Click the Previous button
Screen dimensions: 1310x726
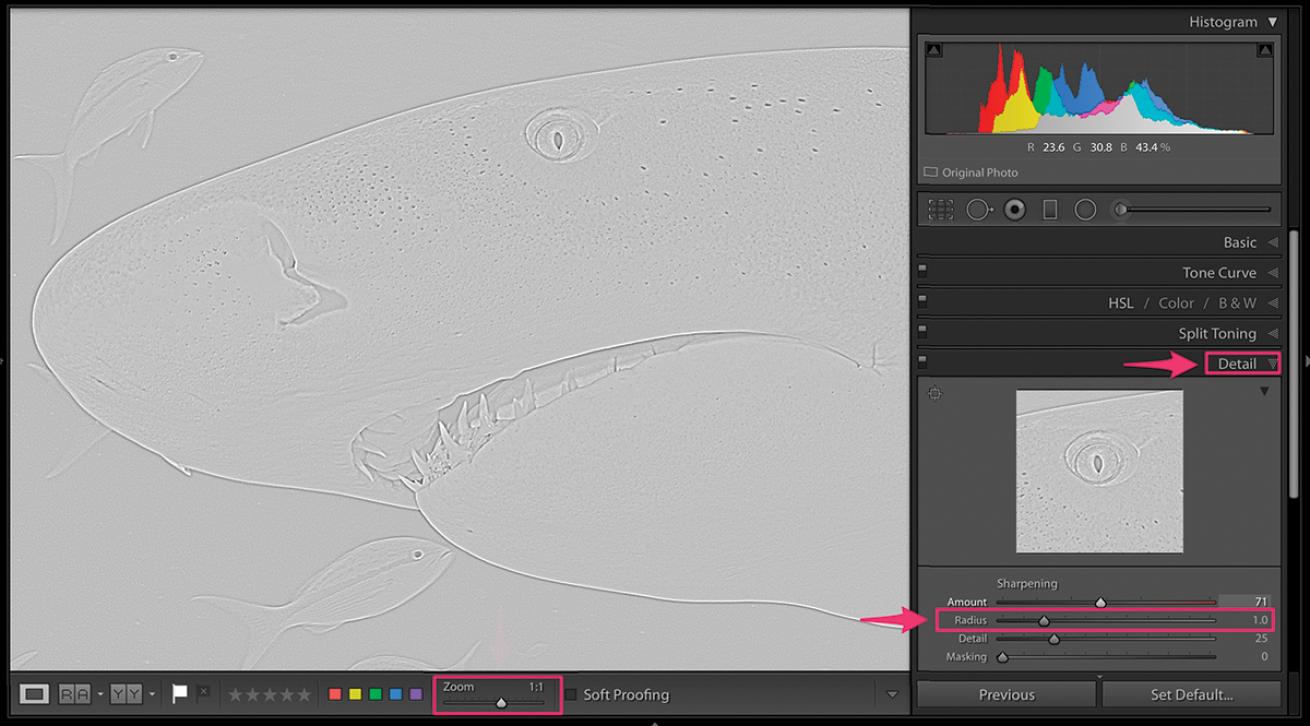tap(1006, 695)
